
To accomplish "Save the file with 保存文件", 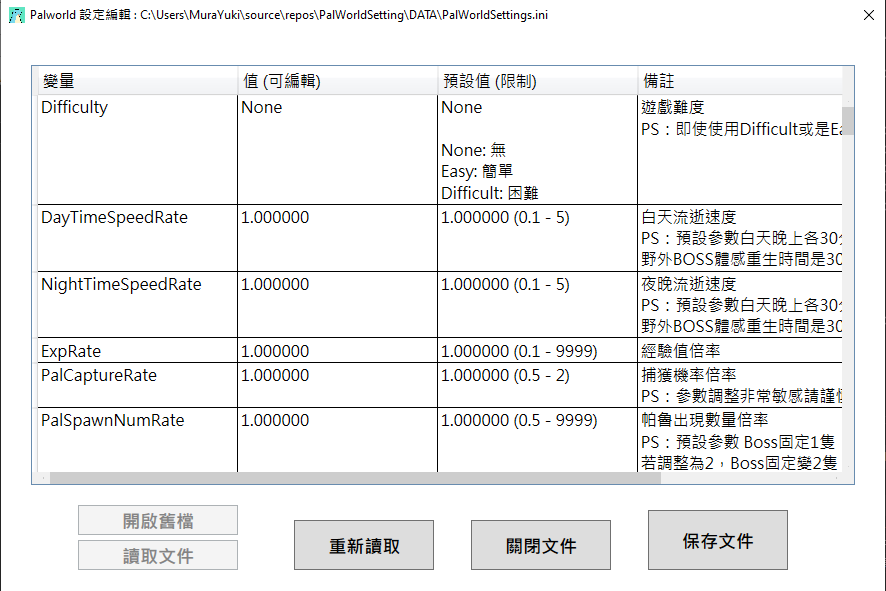I will click(x=718, y=540).
